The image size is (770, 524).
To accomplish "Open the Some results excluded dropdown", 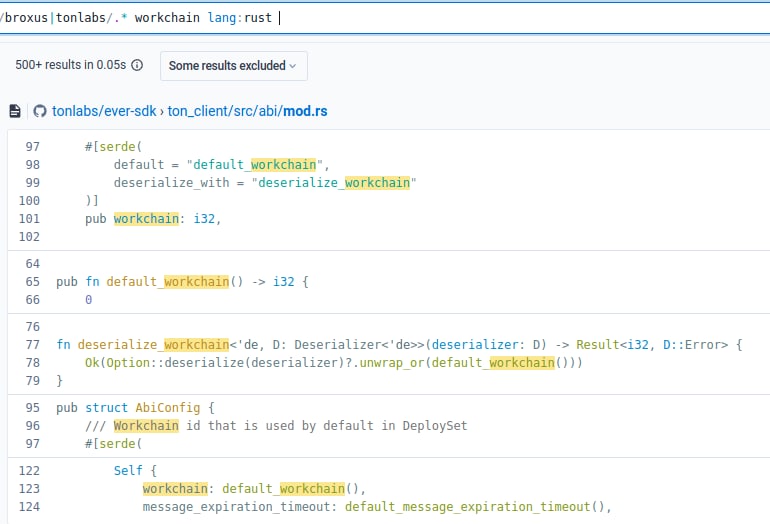I will [233, 66].
